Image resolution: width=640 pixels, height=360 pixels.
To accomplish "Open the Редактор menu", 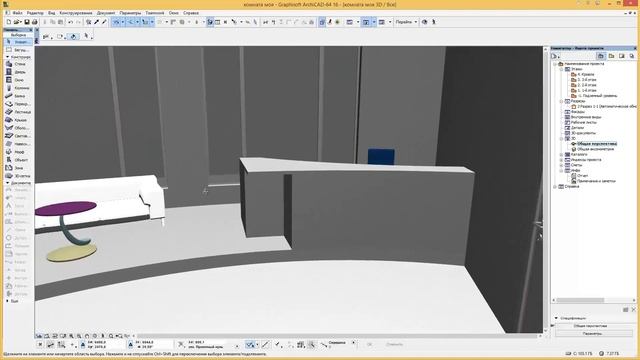I will 35,13.
